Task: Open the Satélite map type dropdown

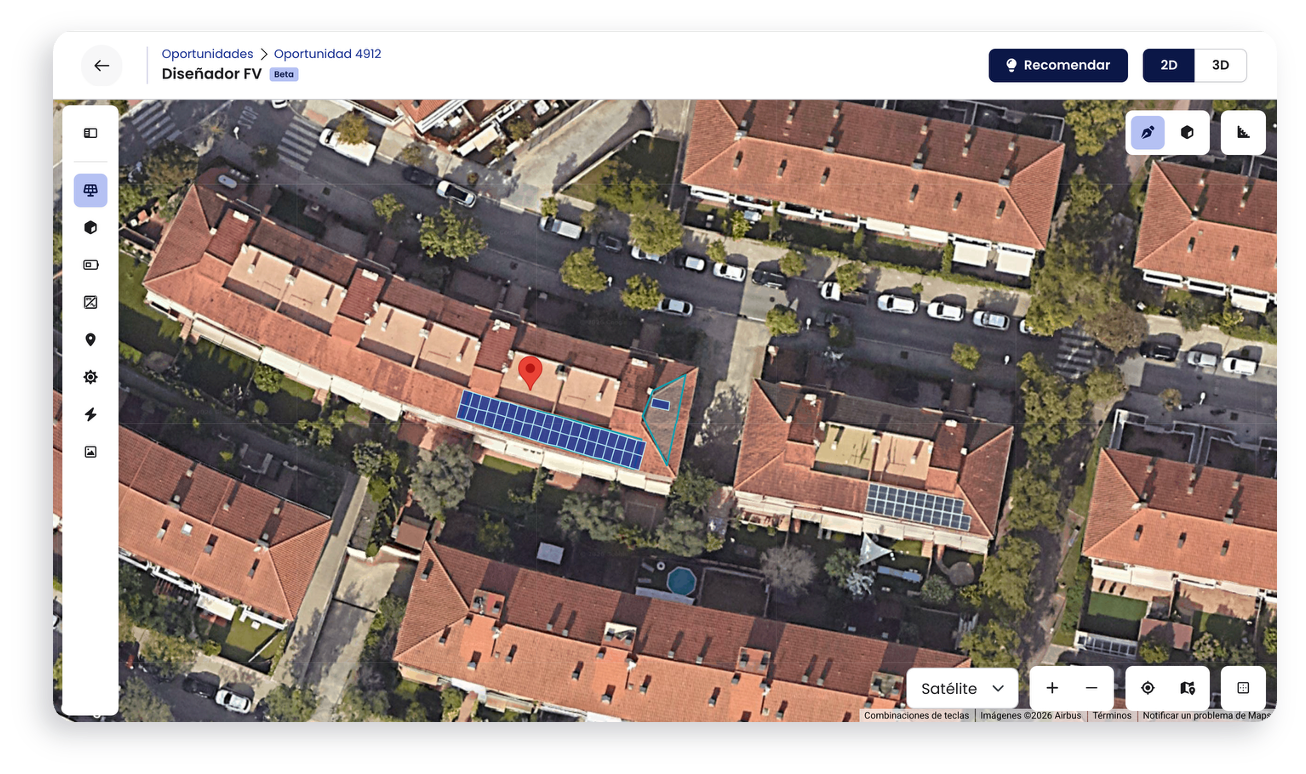Action: tap(963, 688)
